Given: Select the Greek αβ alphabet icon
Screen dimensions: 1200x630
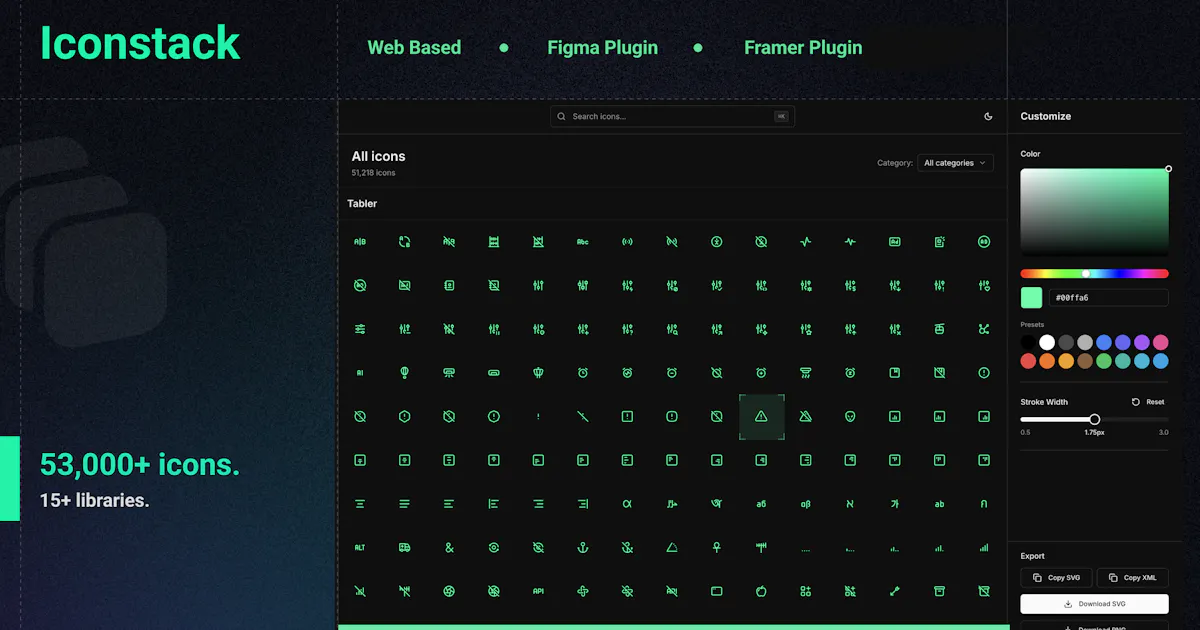Looking at the screenshot, I should pos(805,504).
